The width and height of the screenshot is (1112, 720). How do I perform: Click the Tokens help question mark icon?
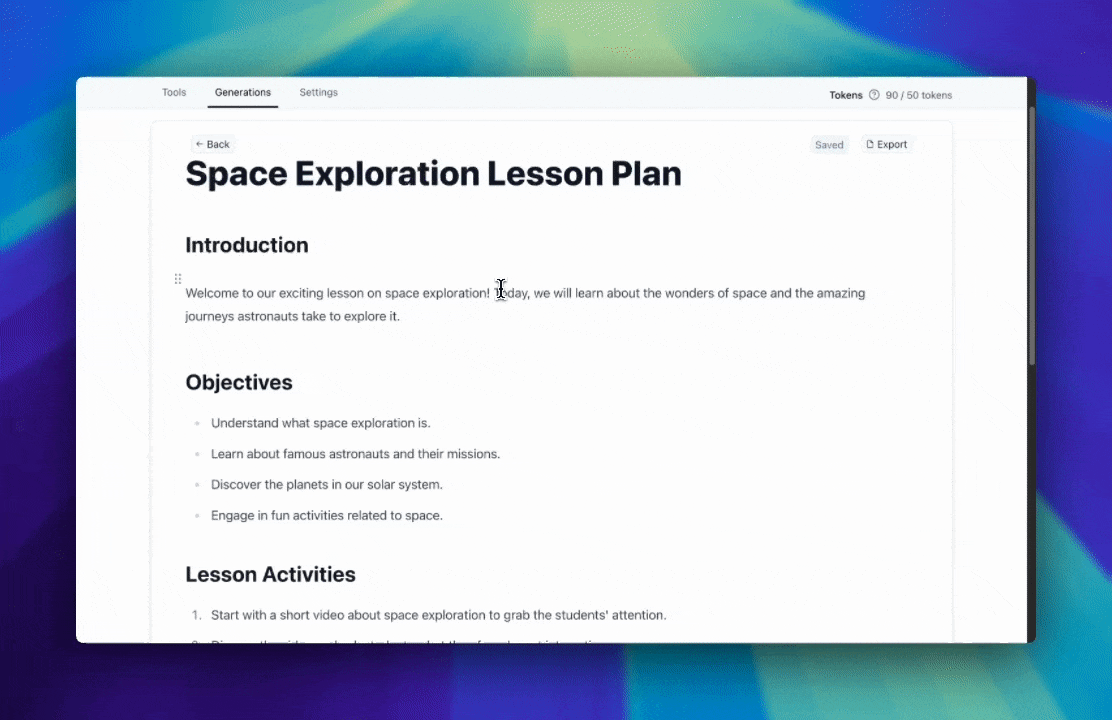(874, 95)
